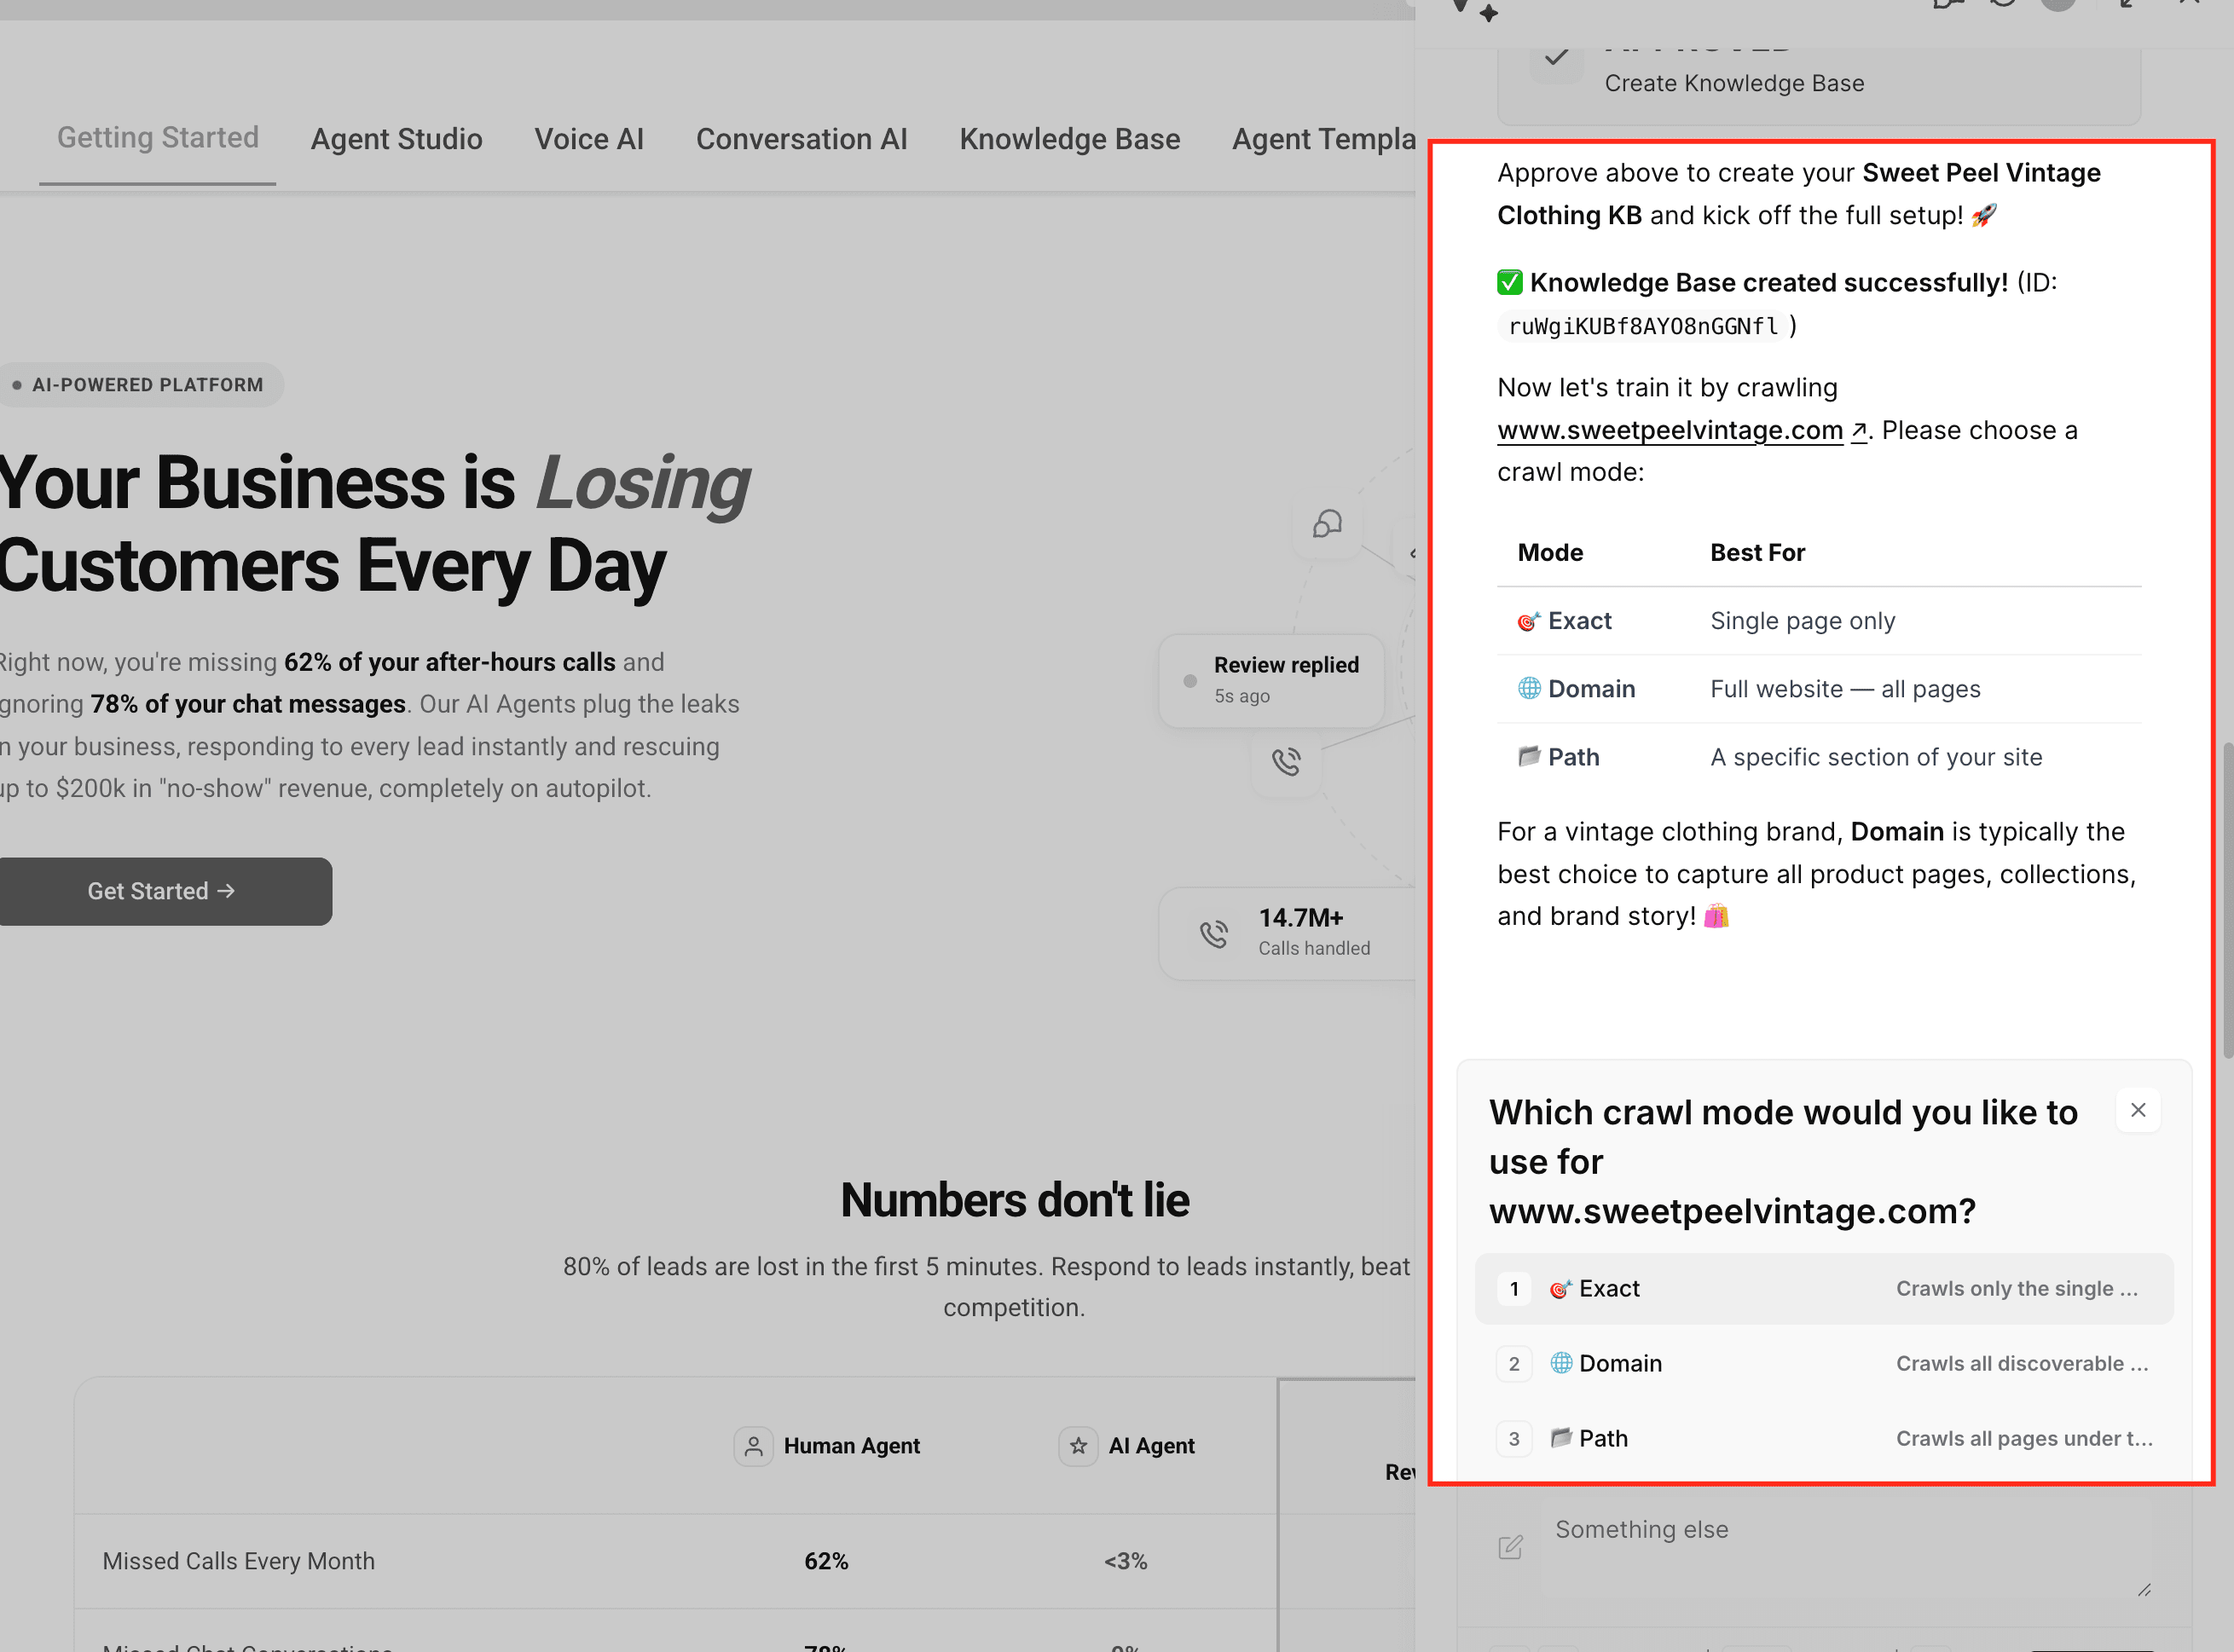
Task: Click the Mode column header in the table
Action: pyautogui.click(x=1550, y=553)
